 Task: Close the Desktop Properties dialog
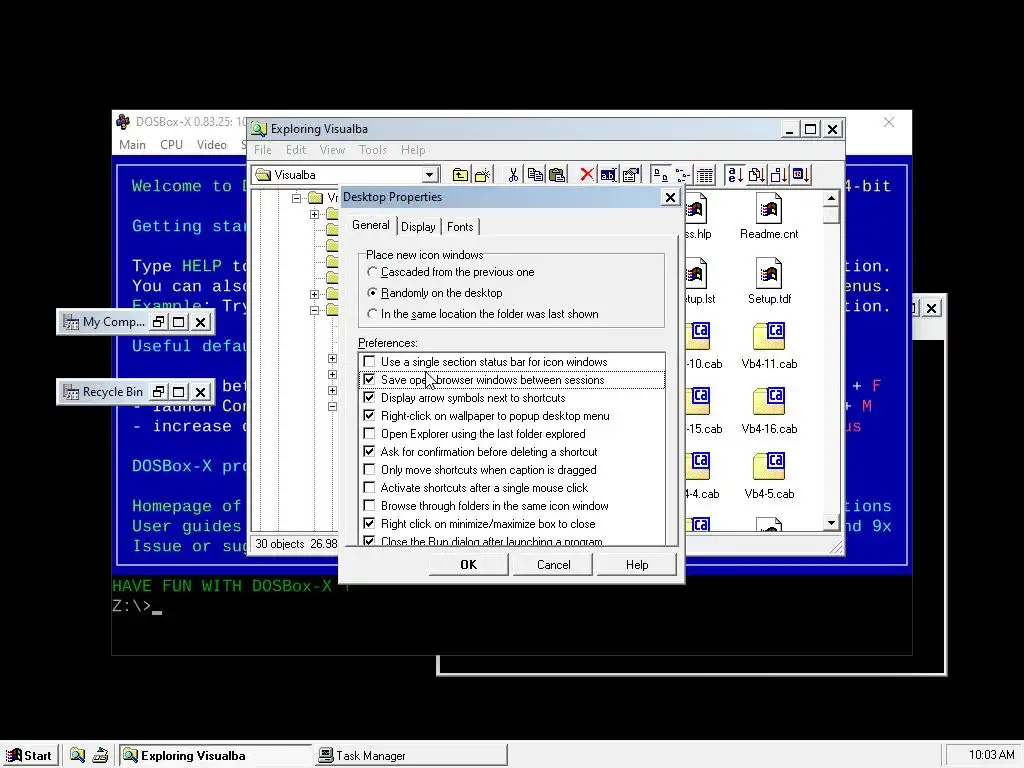point(670,197)
